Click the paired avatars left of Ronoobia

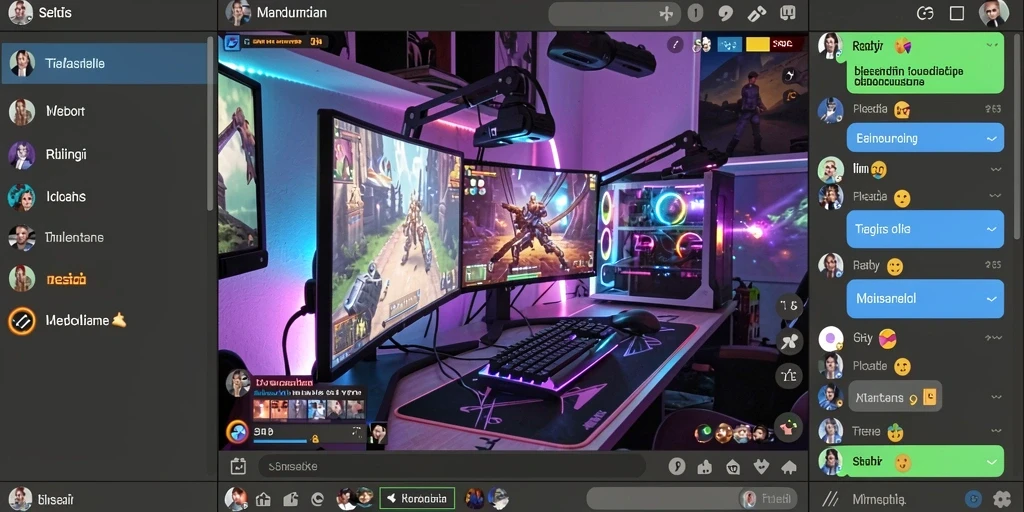(x=355, y=498)
